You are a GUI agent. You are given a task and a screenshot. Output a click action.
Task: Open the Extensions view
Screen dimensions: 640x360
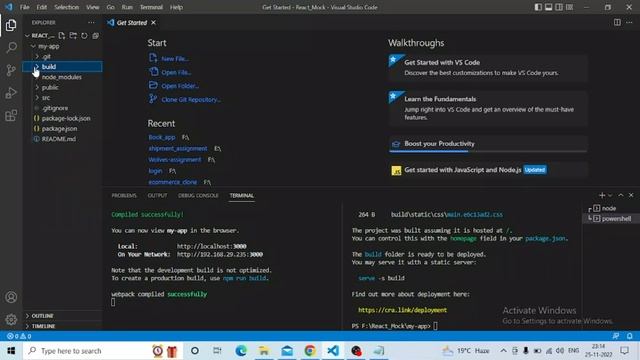pyautogui.click(x=11, y=116)
